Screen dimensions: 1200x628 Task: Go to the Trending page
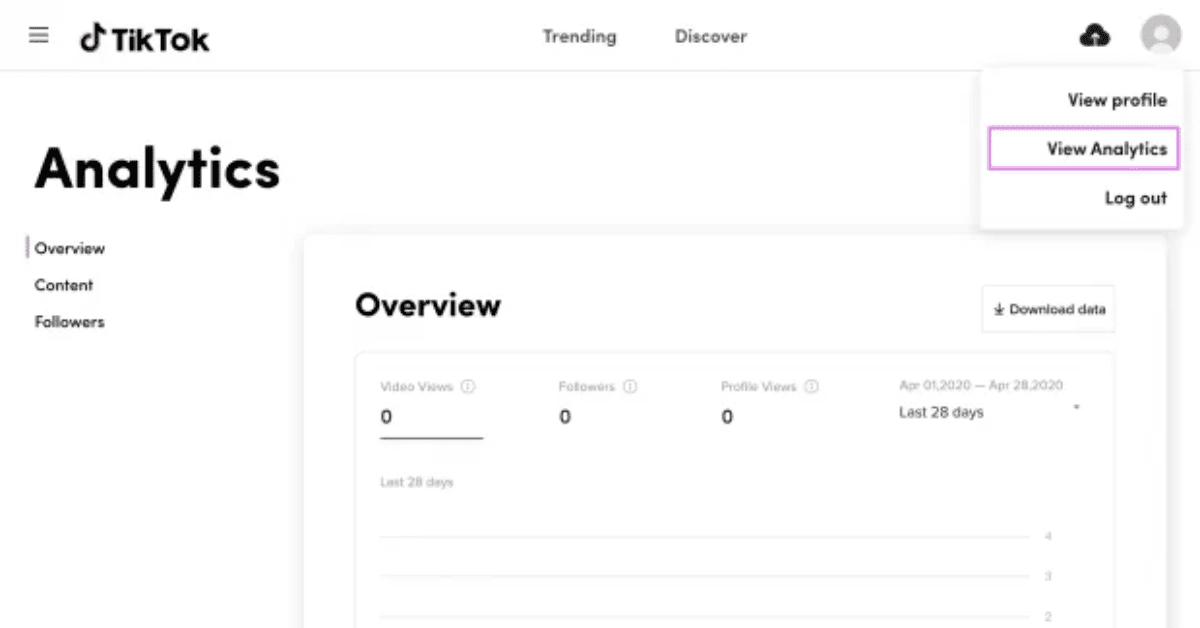[579, 36]
